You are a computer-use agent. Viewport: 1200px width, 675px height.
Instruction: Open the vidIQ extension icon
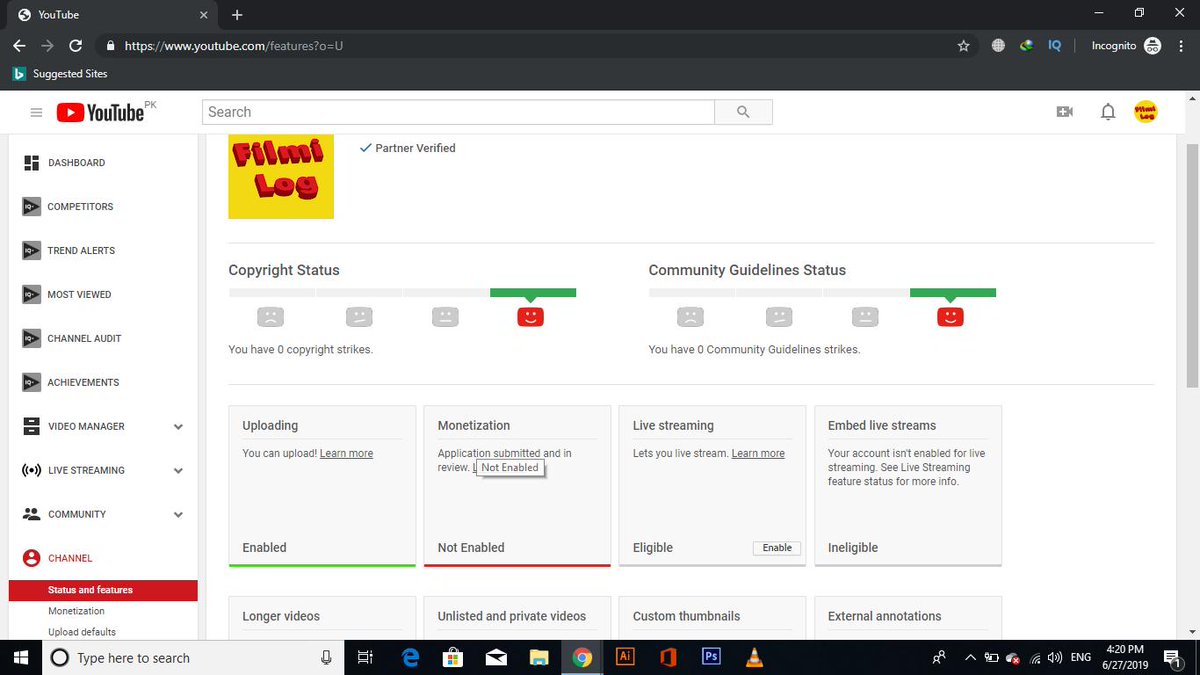[x=1054, y=46]
